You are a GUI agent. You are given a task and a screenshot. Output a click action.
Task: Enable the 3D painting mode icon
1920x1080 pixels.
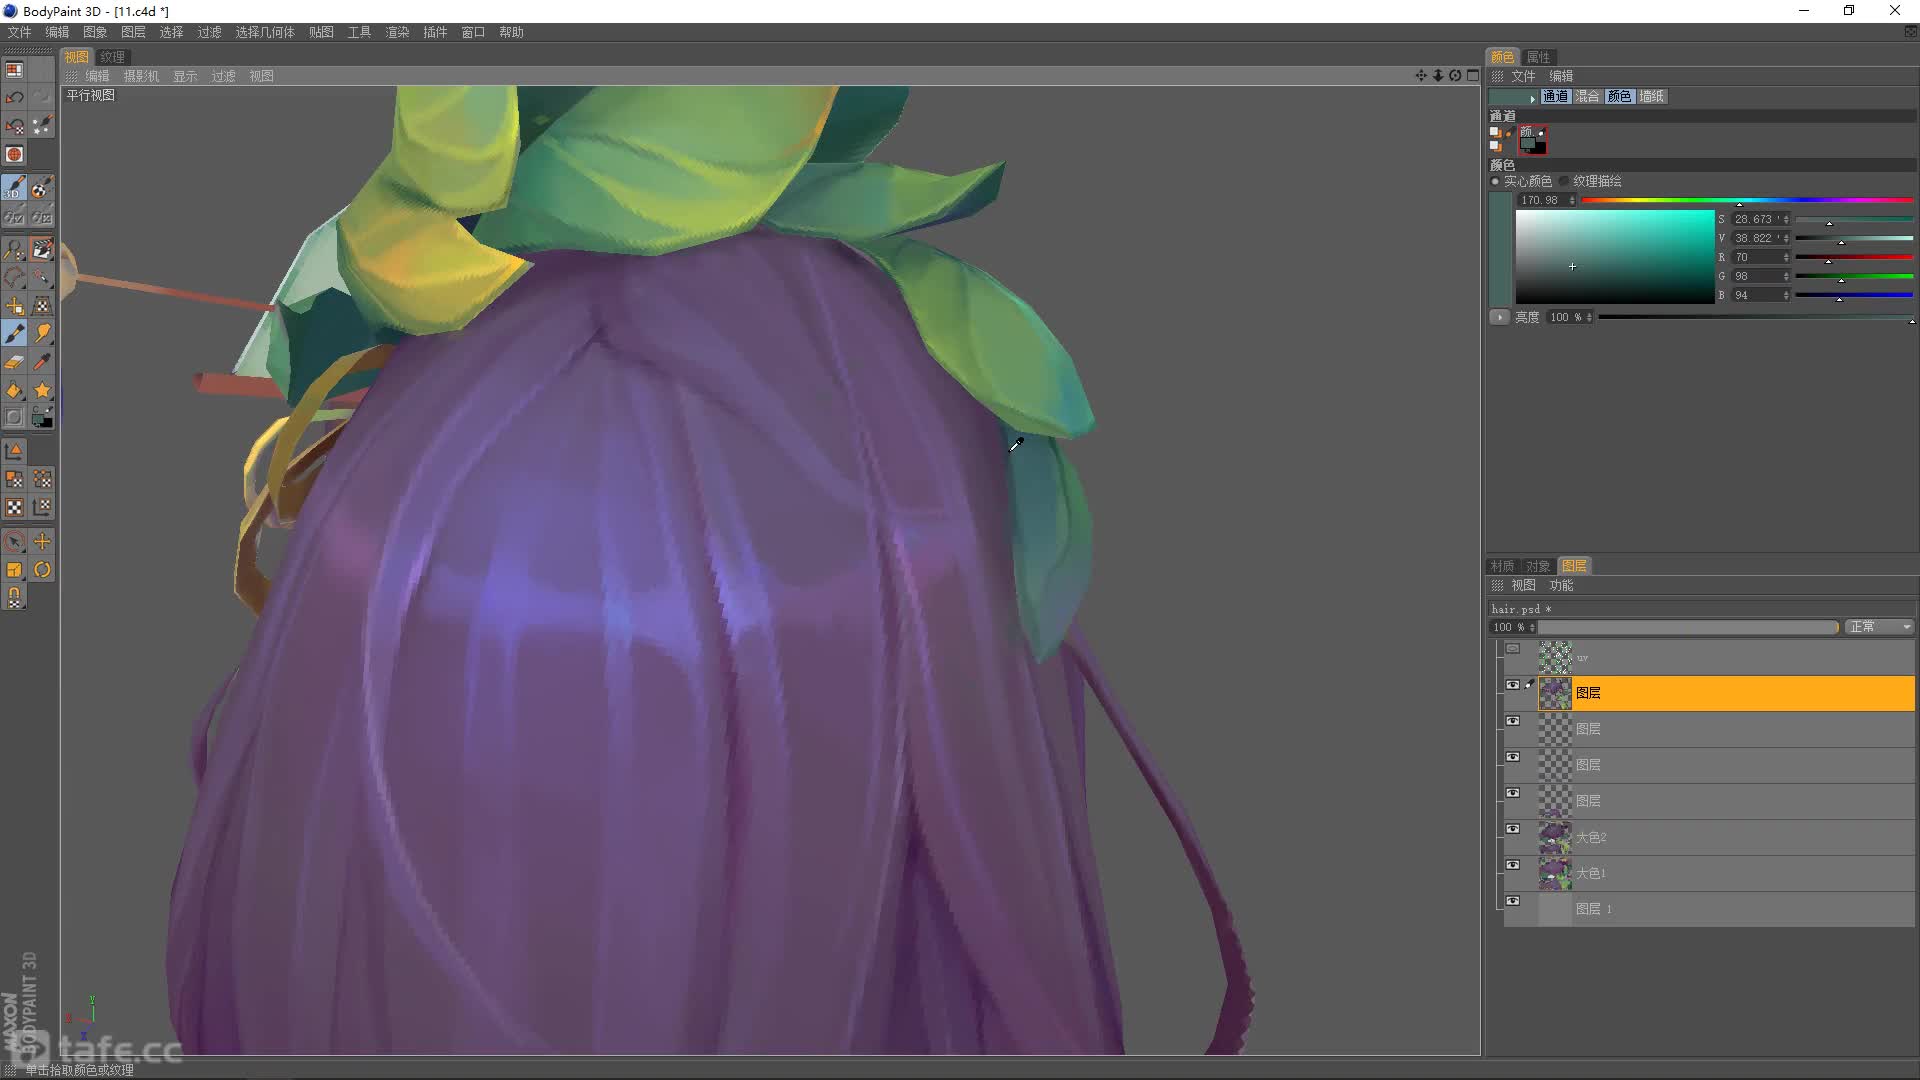(14, 188)
